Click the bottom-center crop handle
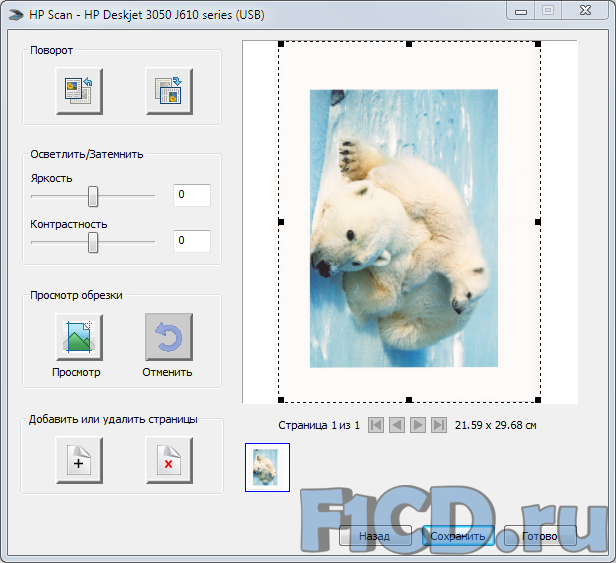This screenshot has width=616, height=563. tap(409, 400)
